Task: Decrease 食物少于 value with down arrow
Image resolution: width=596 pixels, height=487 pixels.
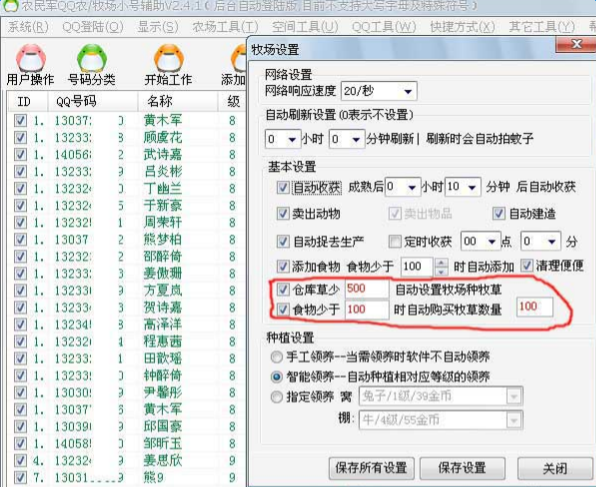Action: point(441,271)
